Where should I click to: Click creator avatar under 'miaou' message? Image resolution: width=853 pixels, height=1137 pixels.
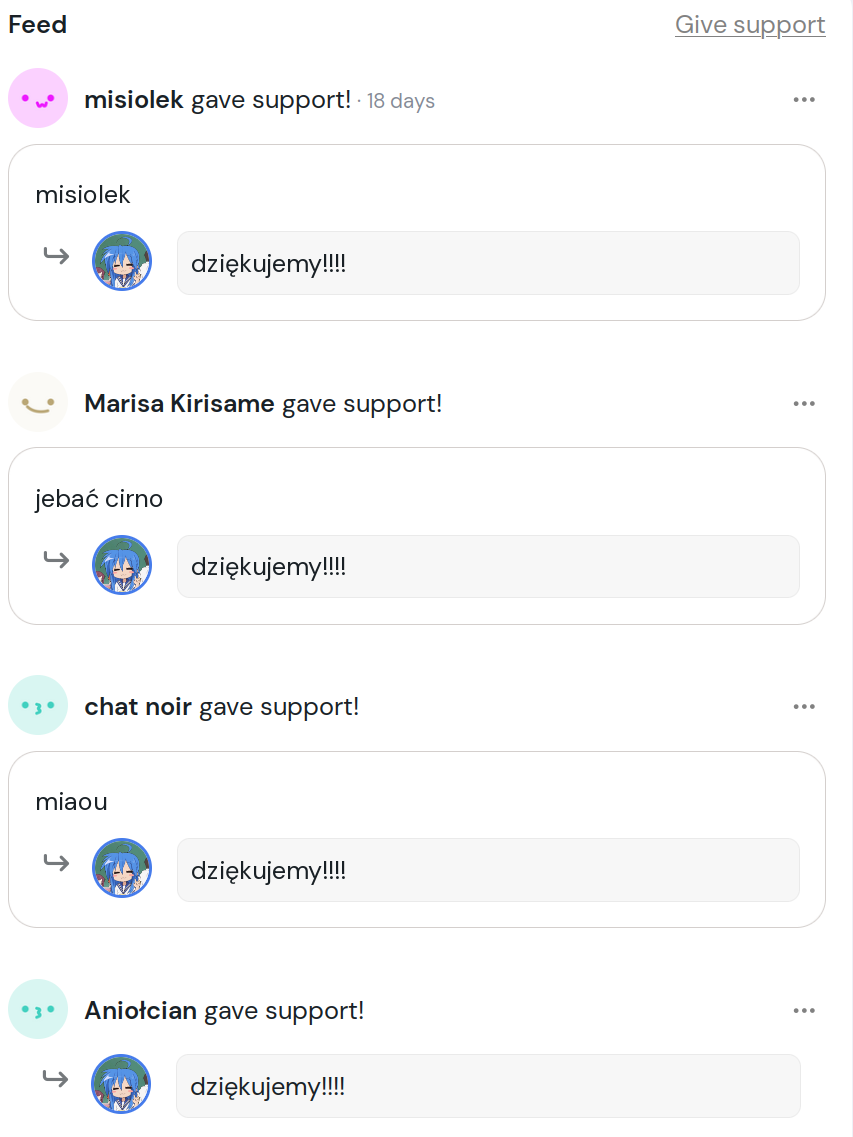122,868
